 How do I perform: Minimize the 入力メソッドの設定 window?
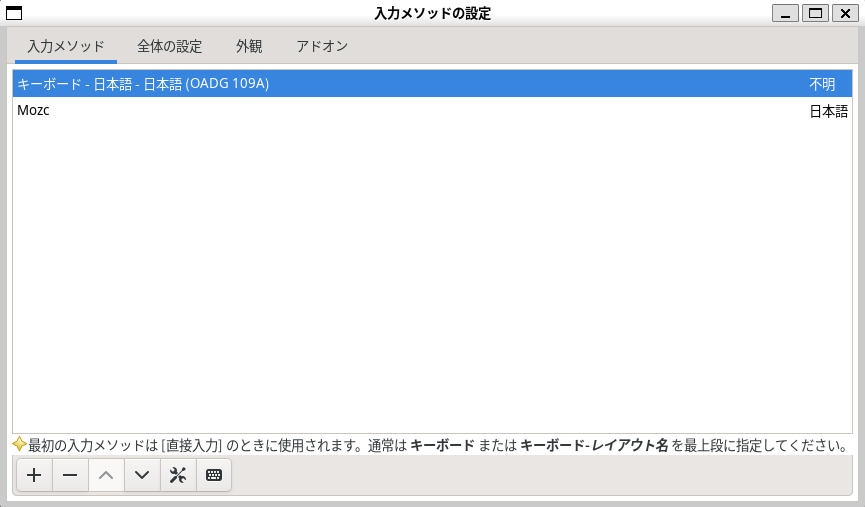pos(785,13)
